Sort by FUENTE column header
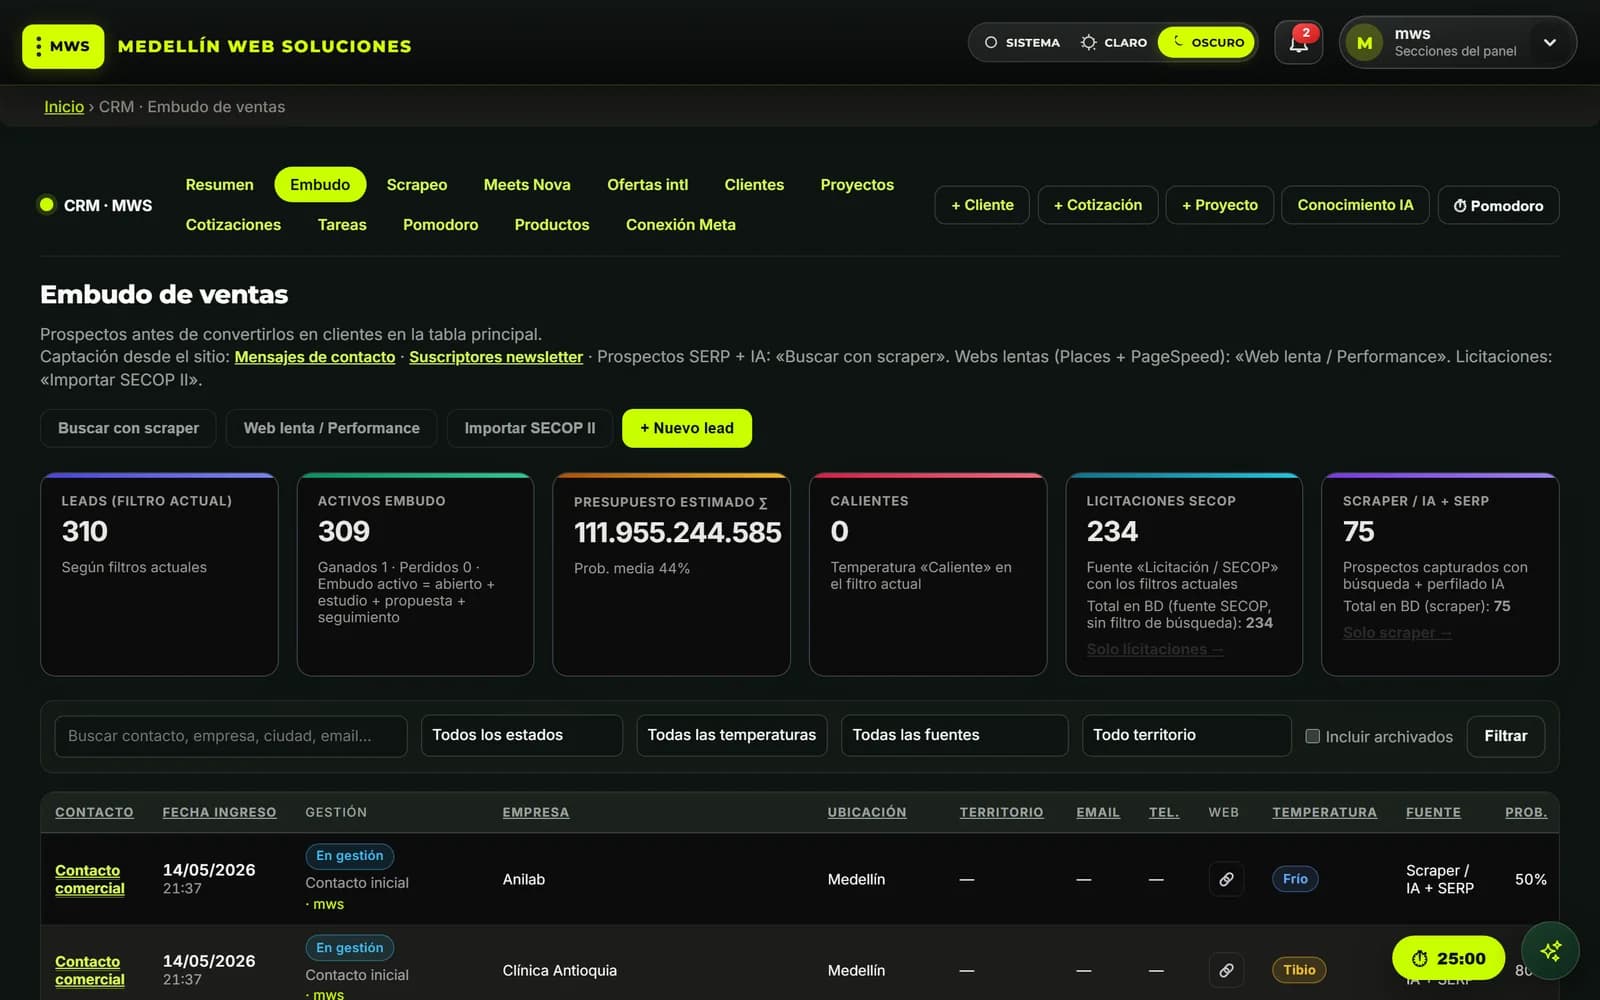This screenshot has width=1600, height=1000. coord(1433,812)
